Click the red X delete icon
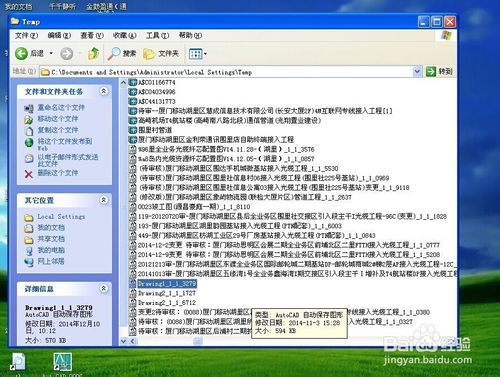Image resolution: width=500 pixels, height=377 pixels. pos(29,174)
